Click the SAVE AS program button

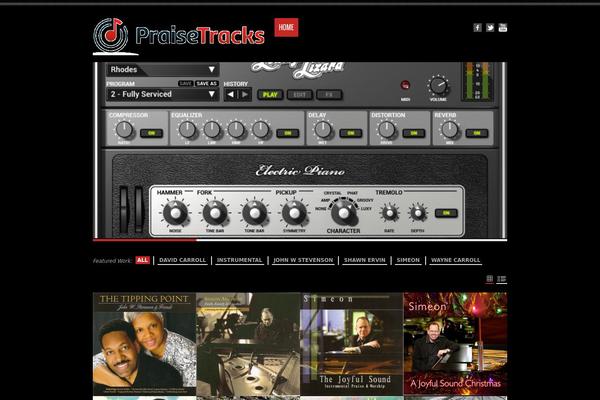[207, 83]
